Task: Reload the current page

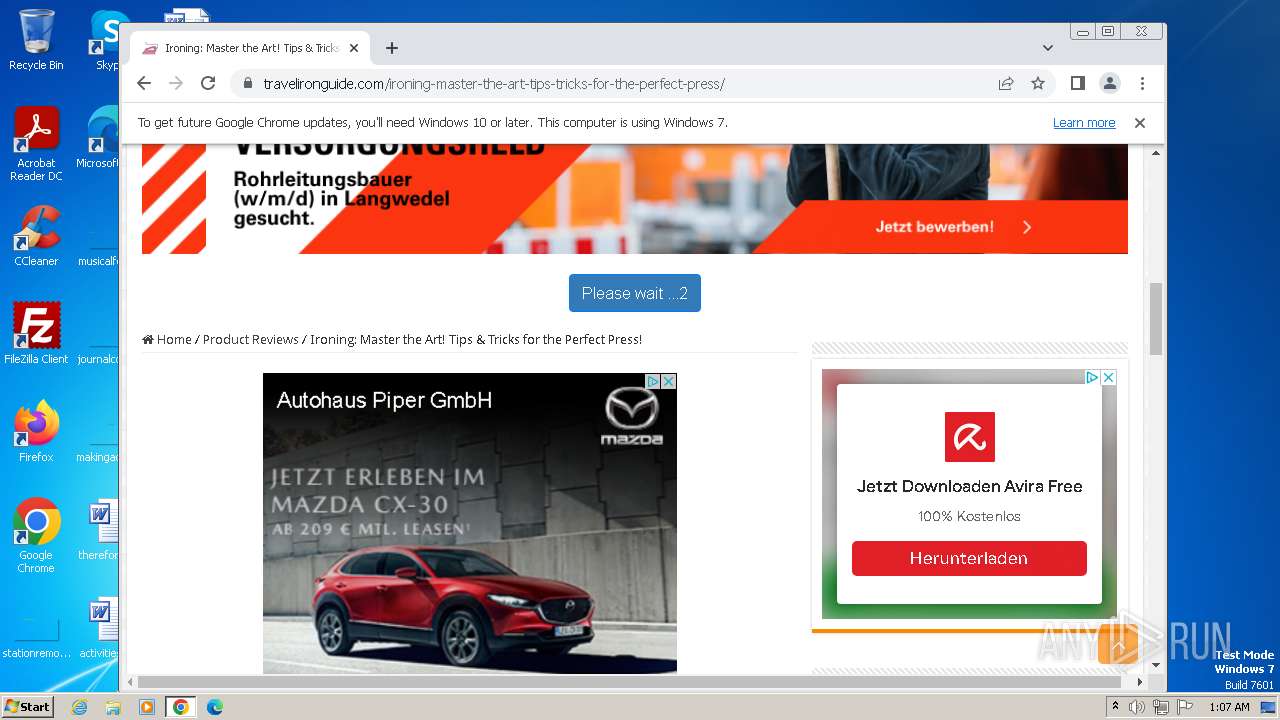Action: pos(208,84)
